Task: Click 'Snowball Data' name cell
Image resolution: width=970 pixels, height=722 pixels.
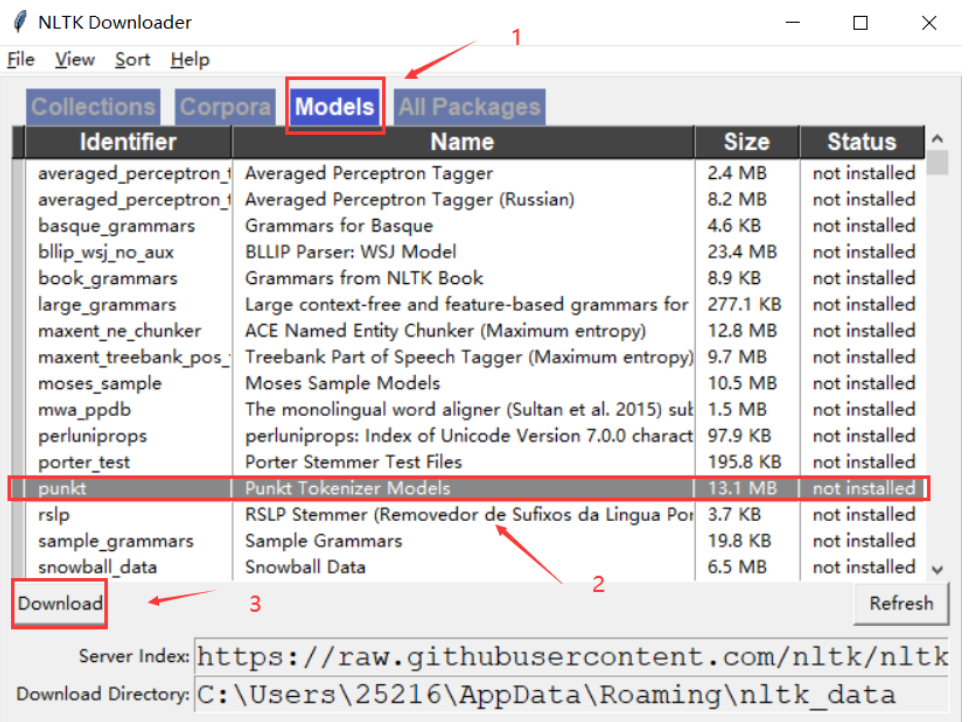Action: [x=305, y=567]
